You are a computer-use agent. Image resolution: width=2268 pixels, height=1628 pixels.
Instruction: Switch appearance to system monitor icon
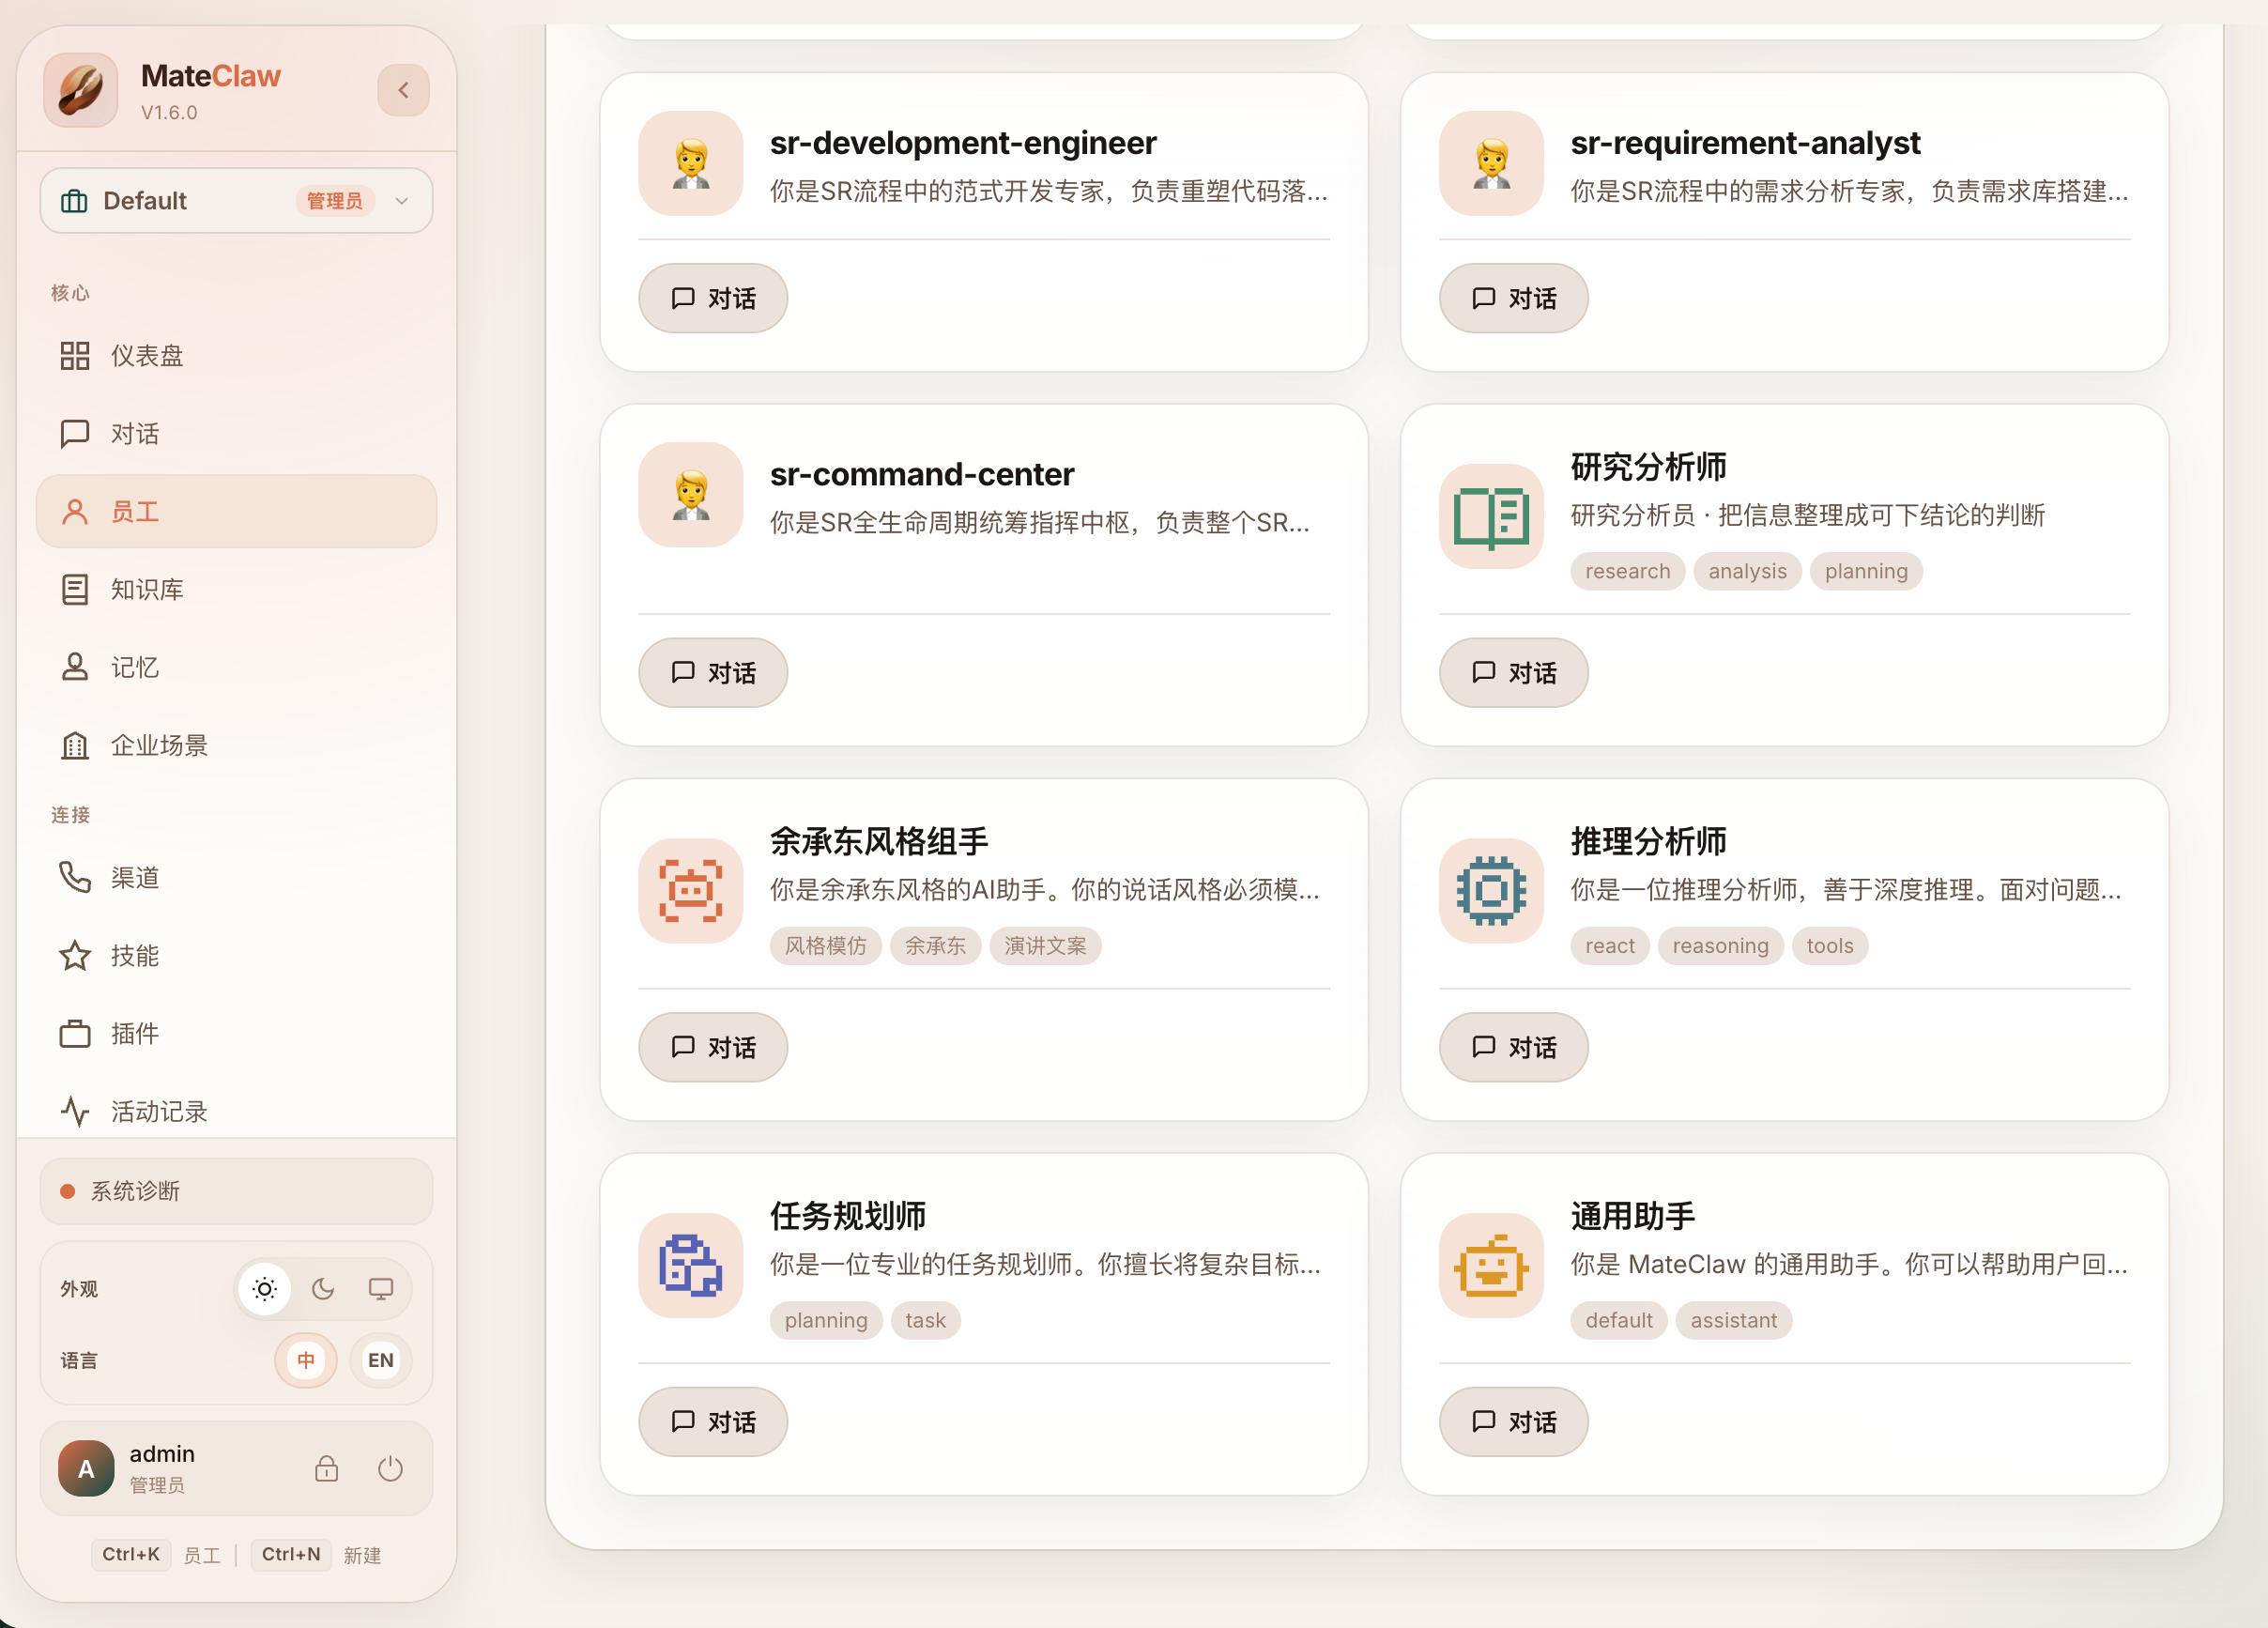(x=381, y=1289)
